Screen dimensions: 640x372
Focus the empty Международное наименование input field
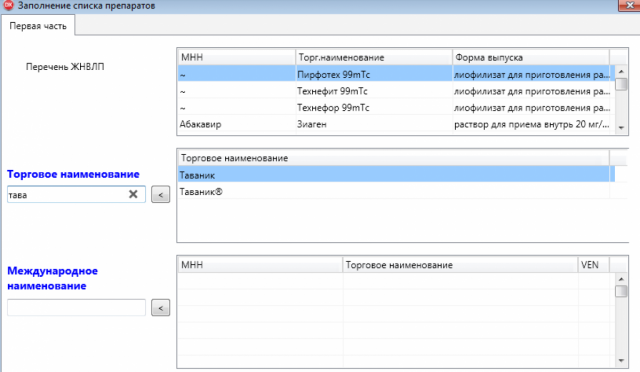click(x=76, y=307)
